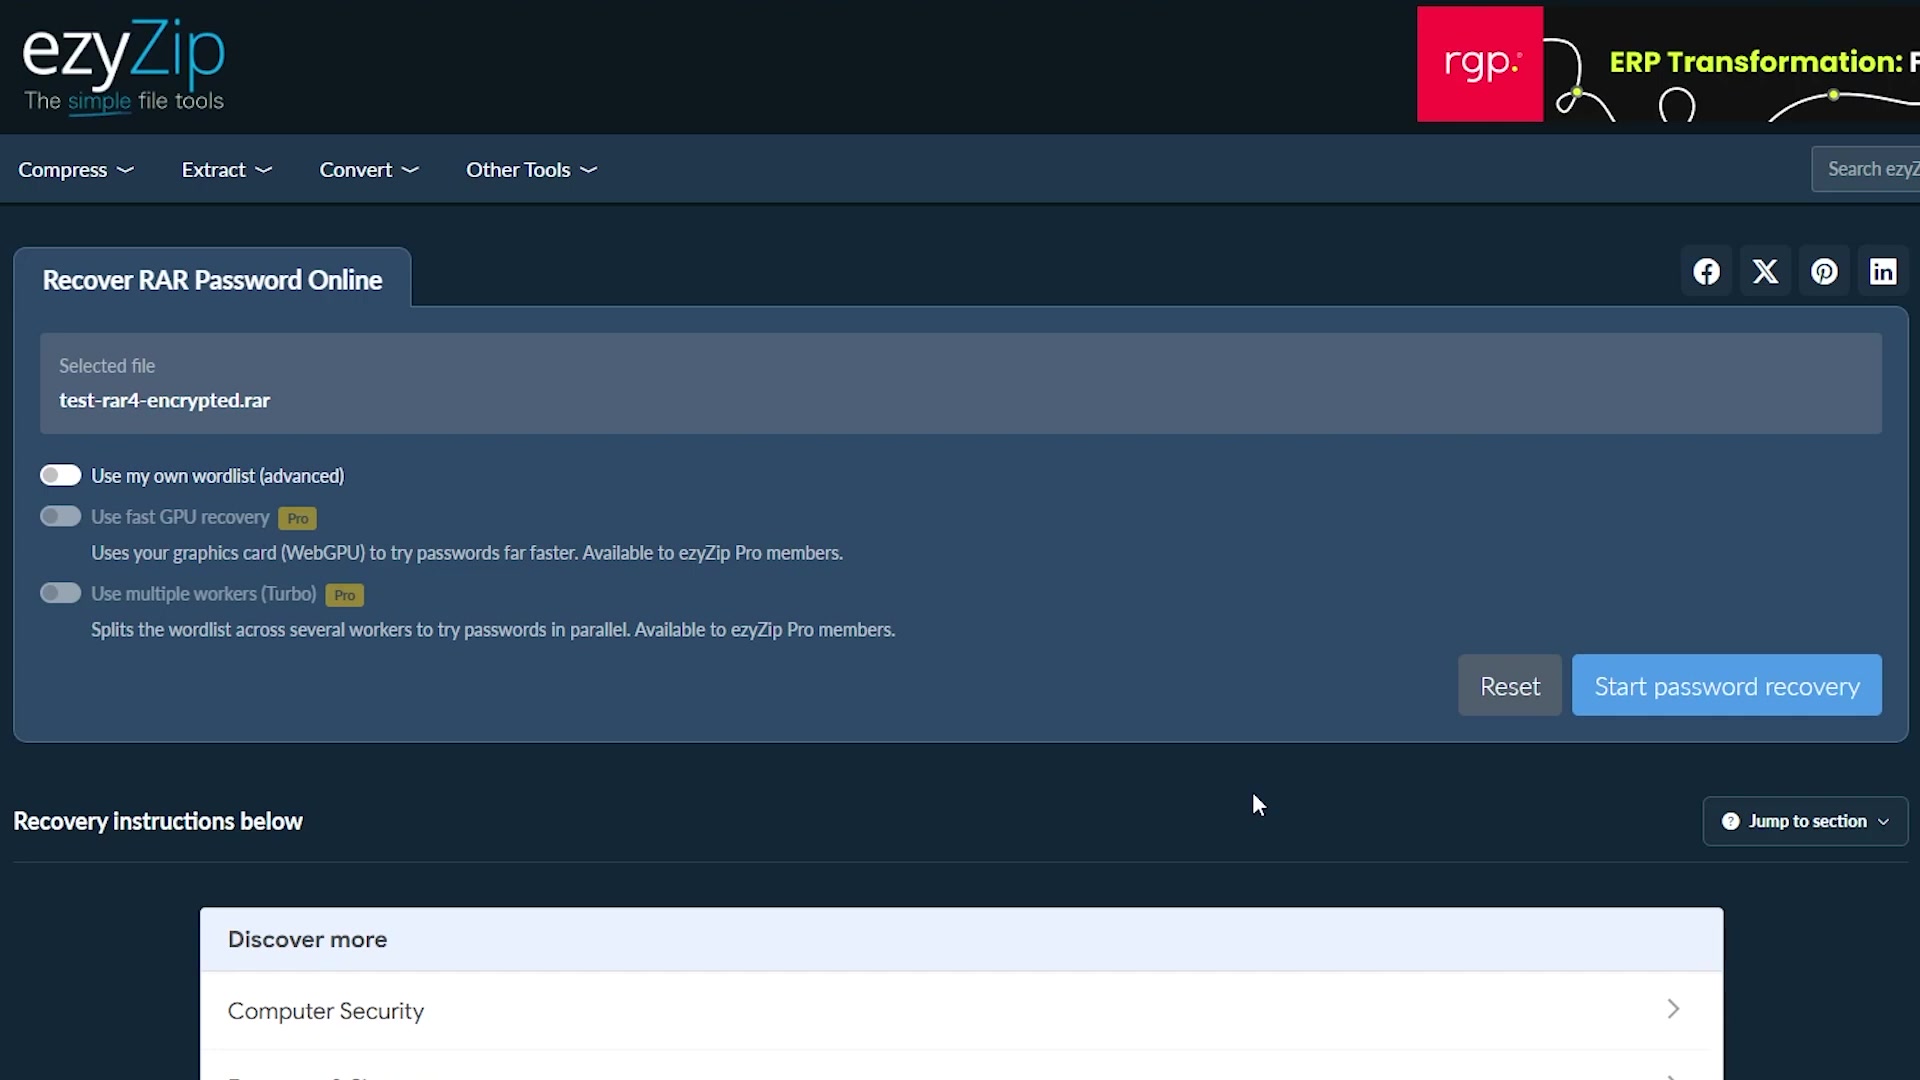Screen dimensions: 1920x1080
Task: Select Recover RAR Password Online tab
Action: tap(212, 279)
